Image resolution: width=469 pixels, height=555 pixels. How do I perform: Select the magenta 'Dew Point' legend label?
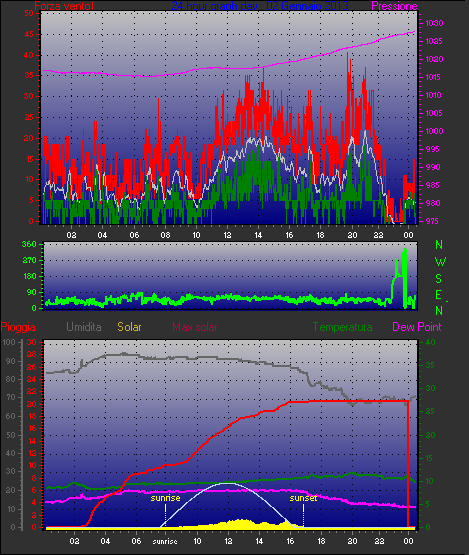[417, 327]
